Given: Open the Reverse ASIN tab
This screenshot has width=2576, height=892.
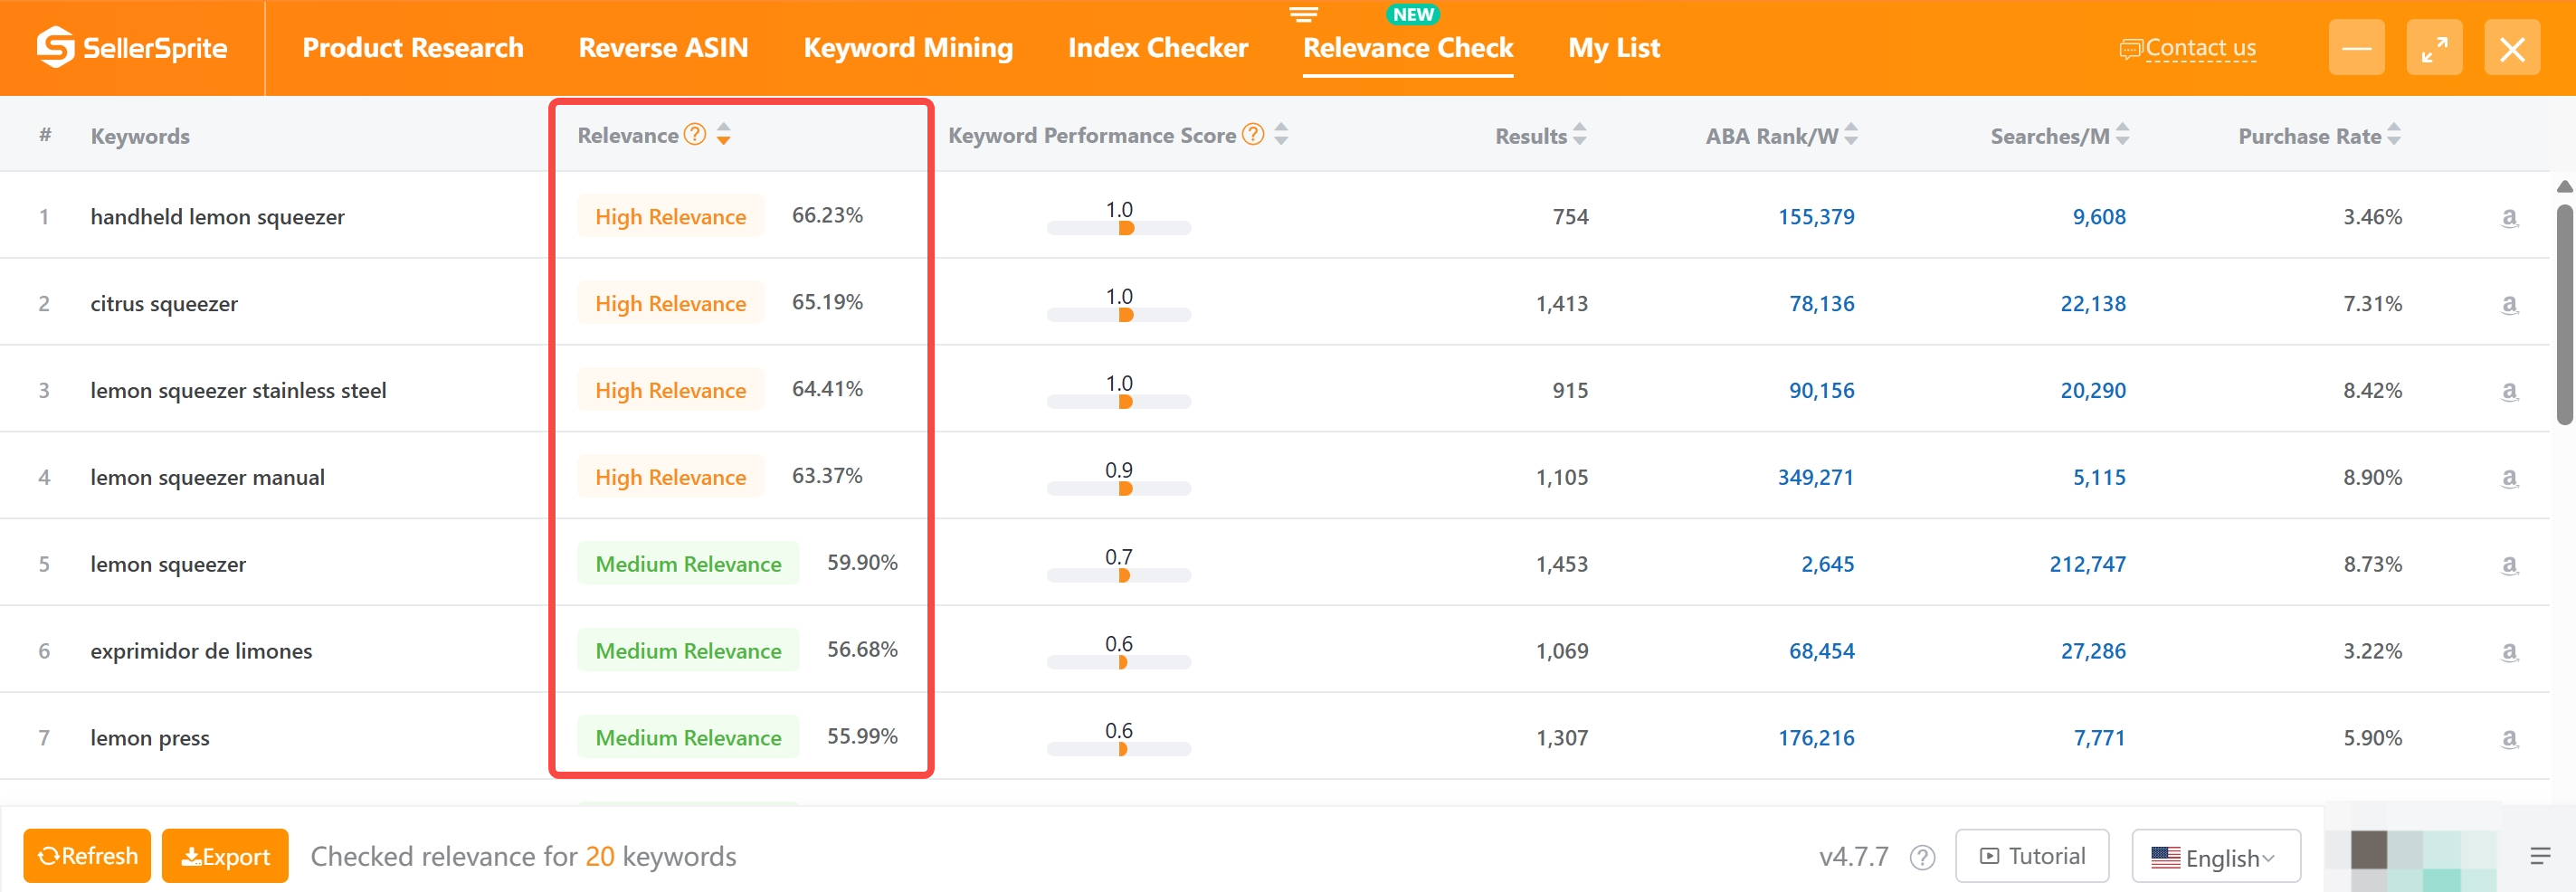Looking at the screenshot, I should [x=663, y=47].
